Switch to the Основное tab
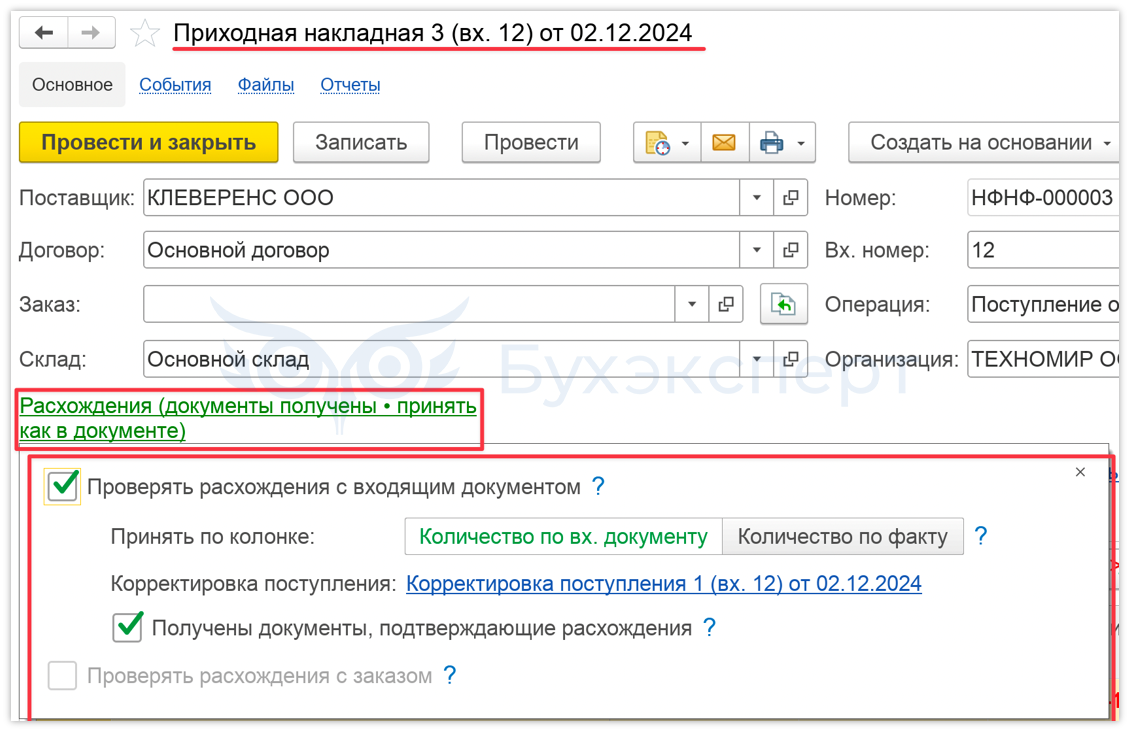This screenshot has height=732, width=1130. coord(72,85)
